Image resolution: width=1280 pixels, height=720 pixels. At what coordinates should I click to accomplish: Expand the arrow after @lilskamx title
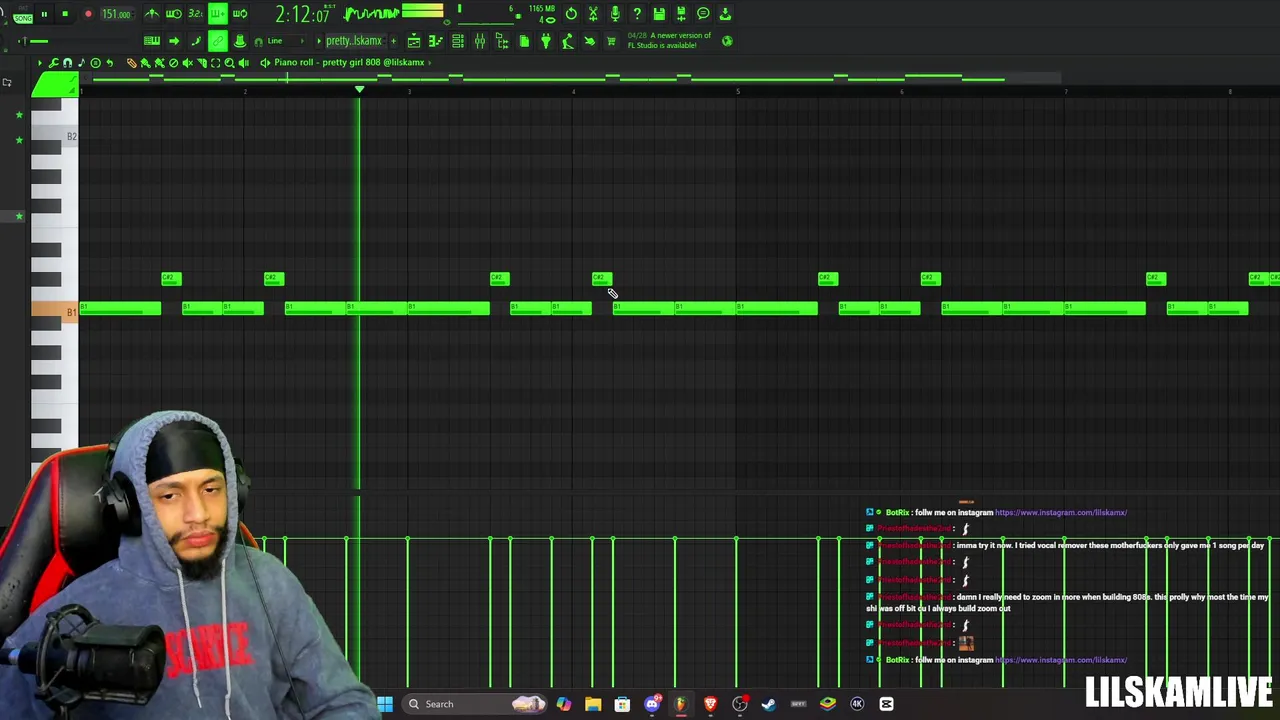click(430, 62)
